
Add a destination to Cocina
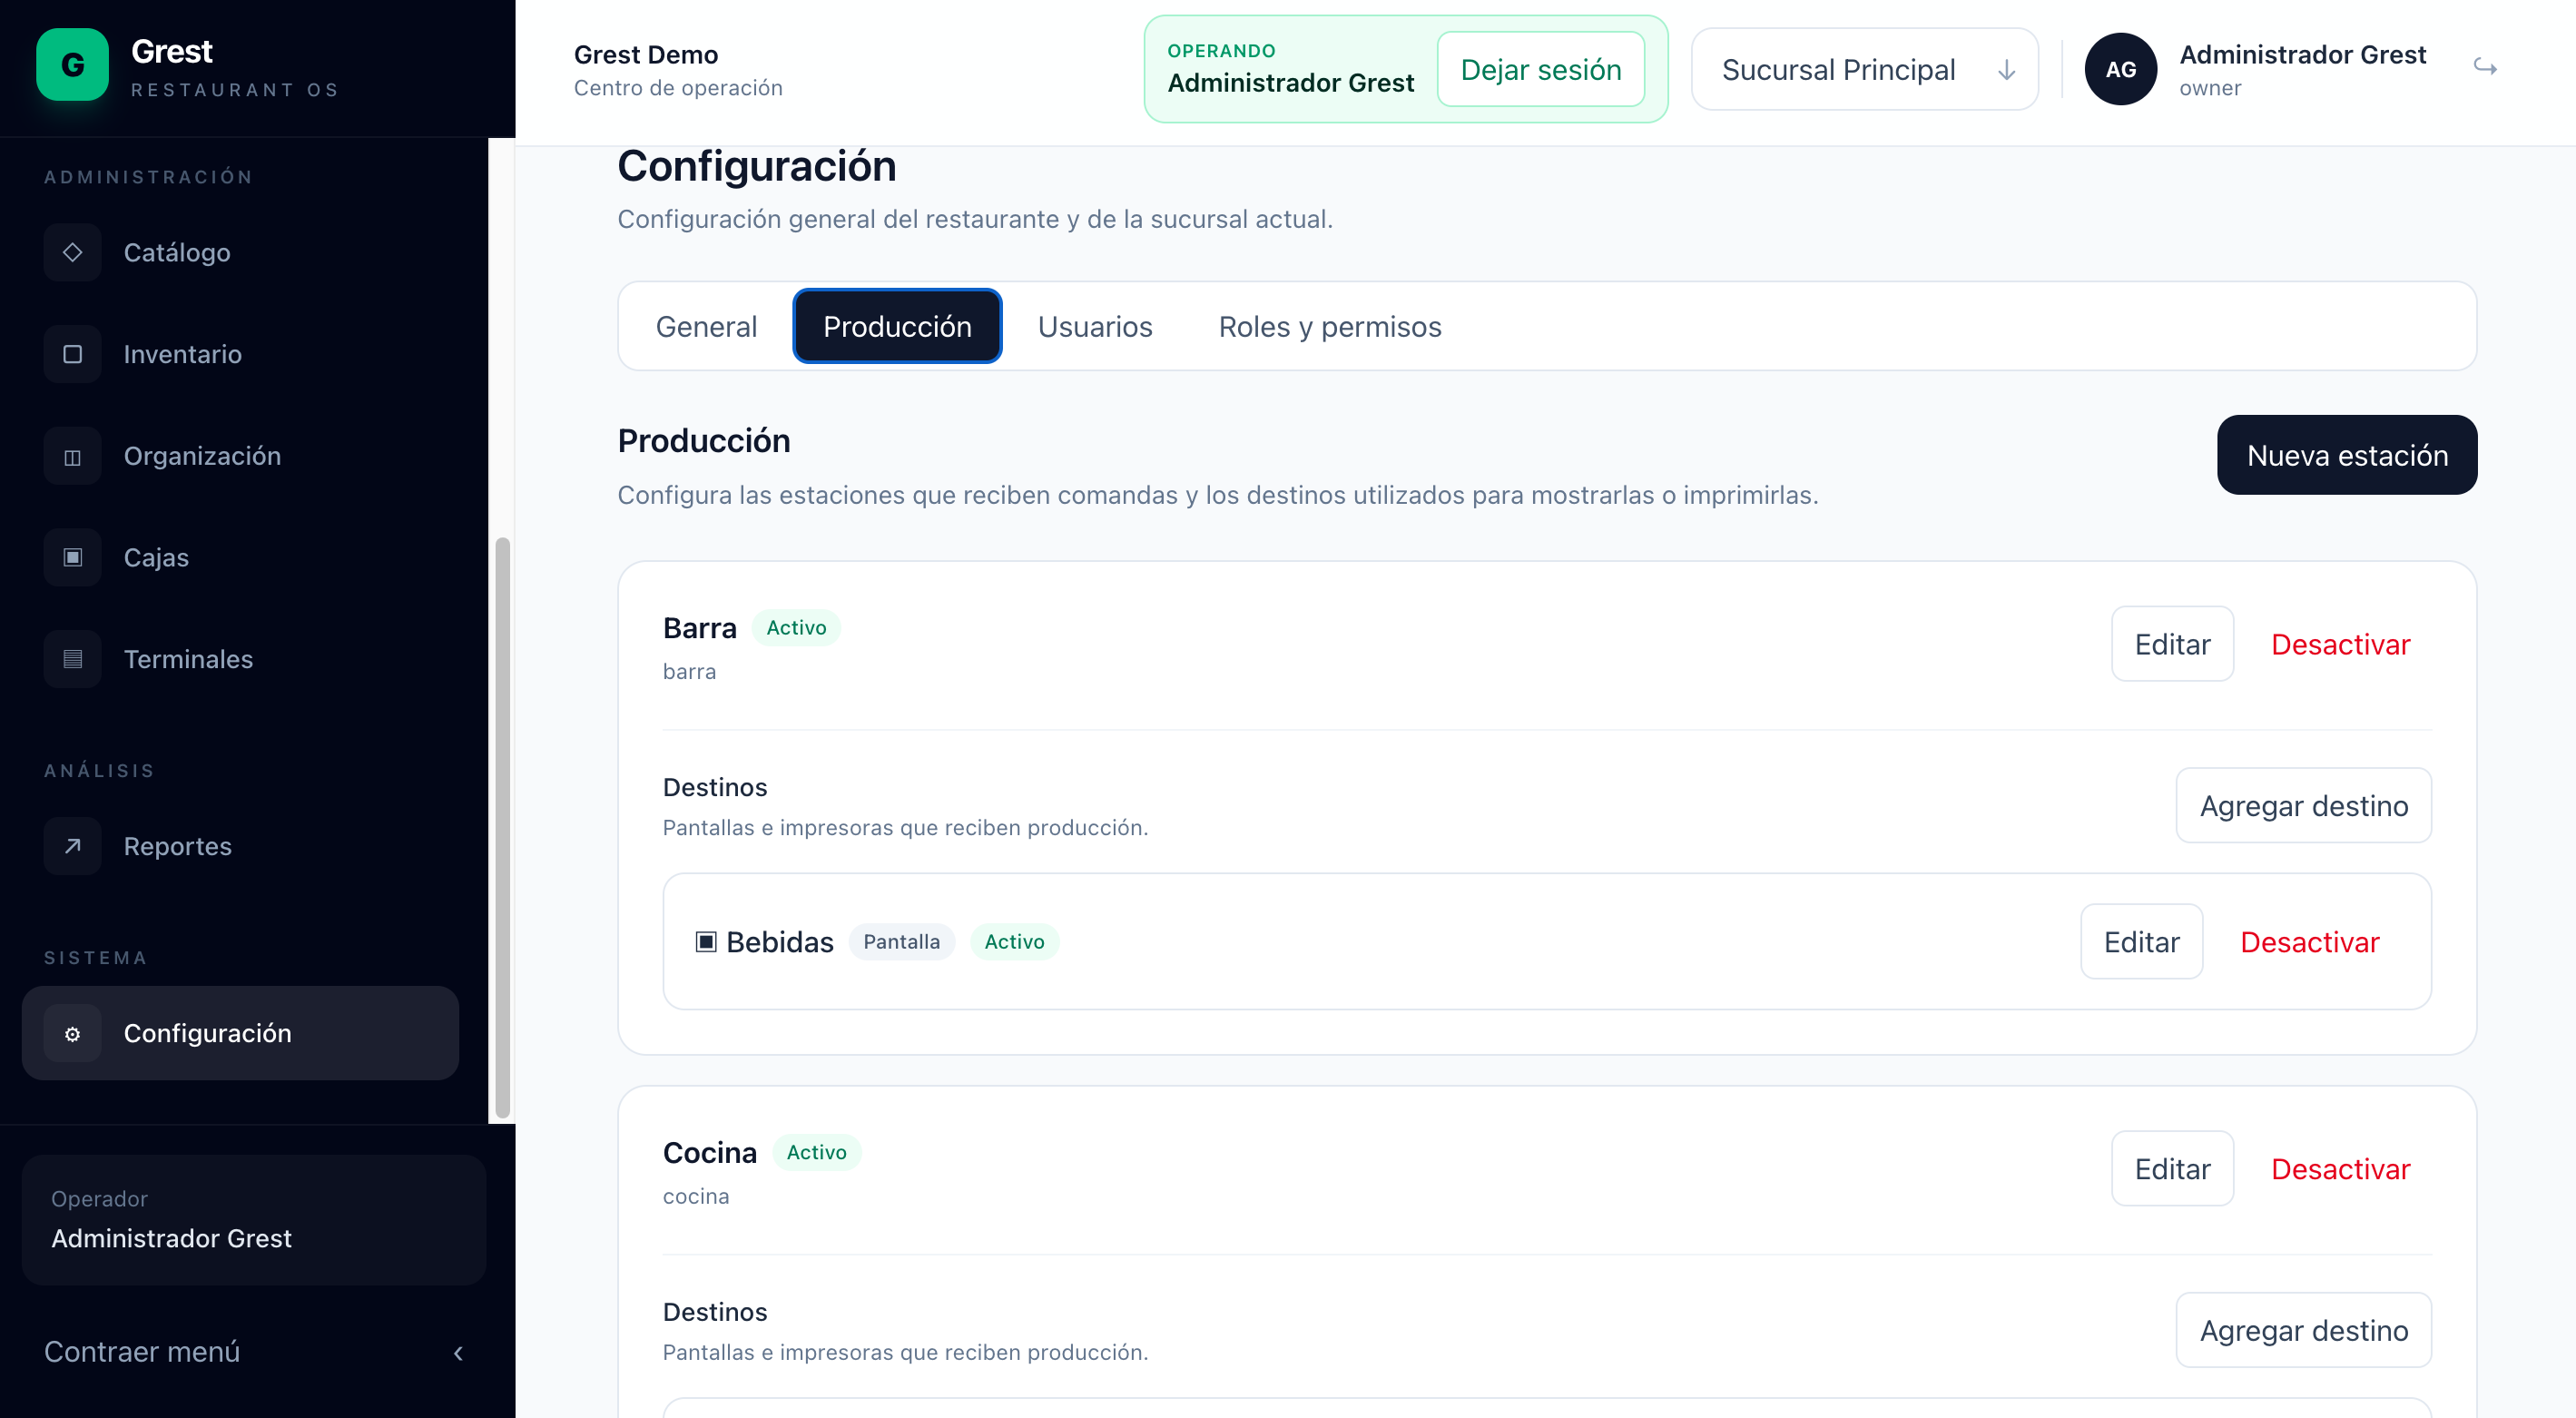[2303, 1331]
